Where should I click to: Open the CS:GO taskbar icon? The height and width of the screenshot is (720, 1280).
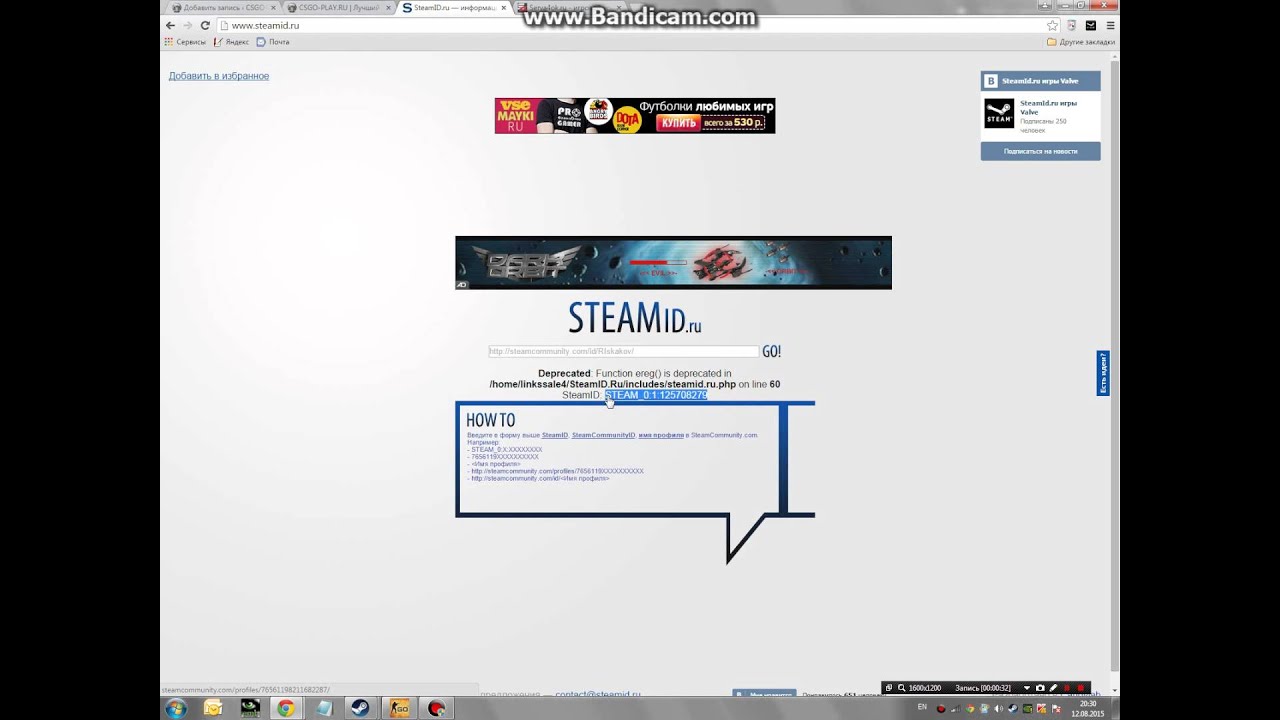[398, 708]
